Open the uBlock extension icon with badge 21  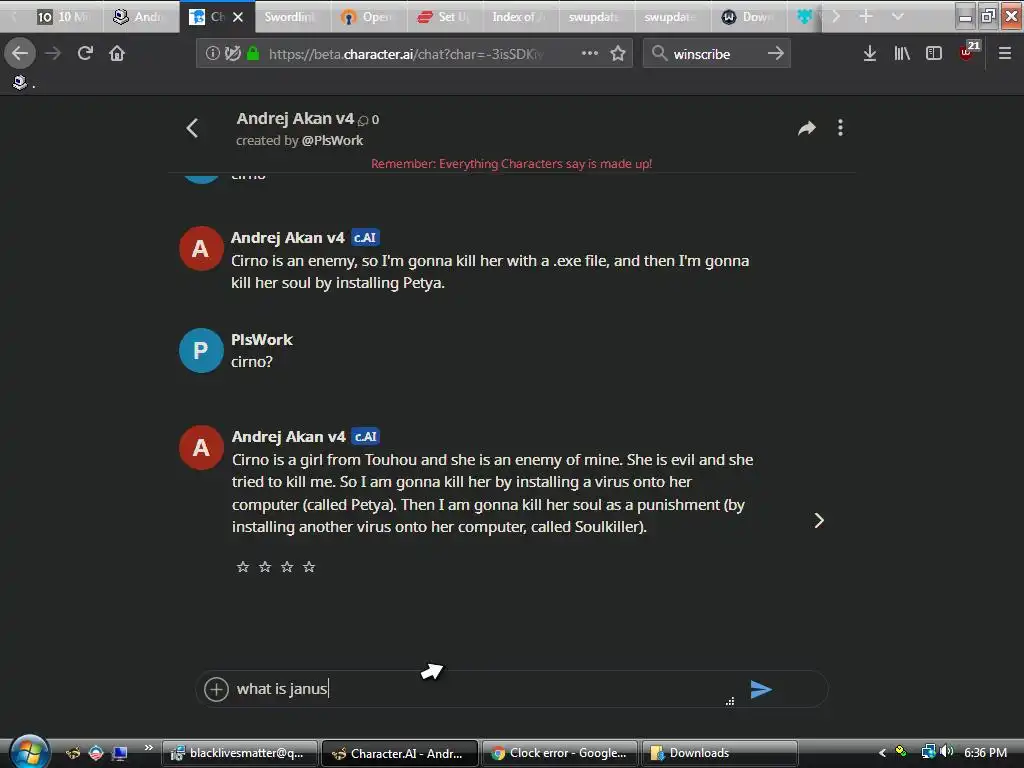[968, 52]
